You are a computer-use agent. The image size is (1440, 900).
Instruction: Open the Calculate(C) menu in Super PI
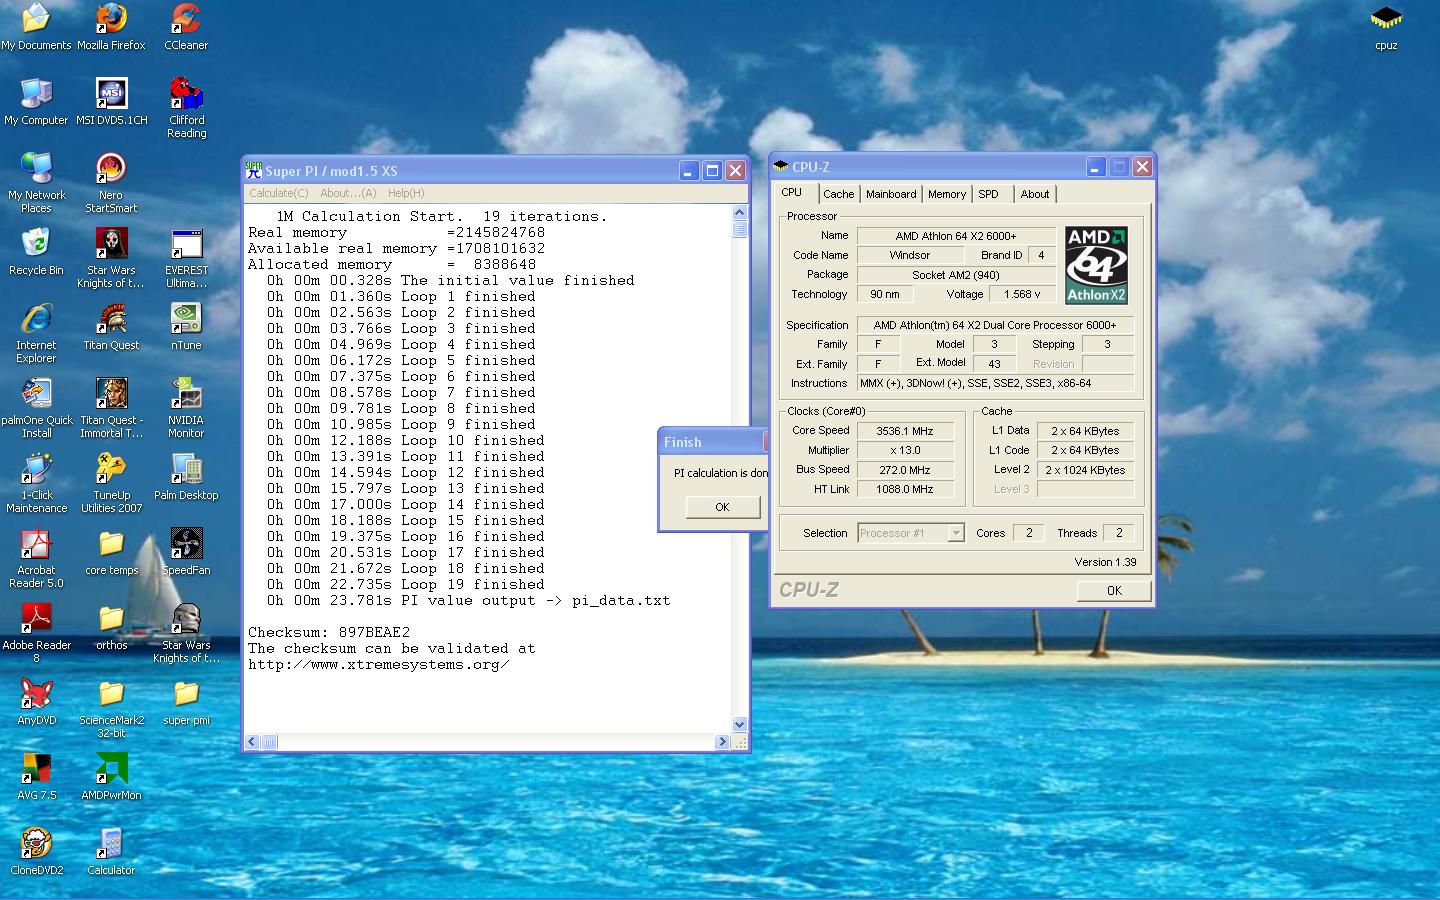278,193
